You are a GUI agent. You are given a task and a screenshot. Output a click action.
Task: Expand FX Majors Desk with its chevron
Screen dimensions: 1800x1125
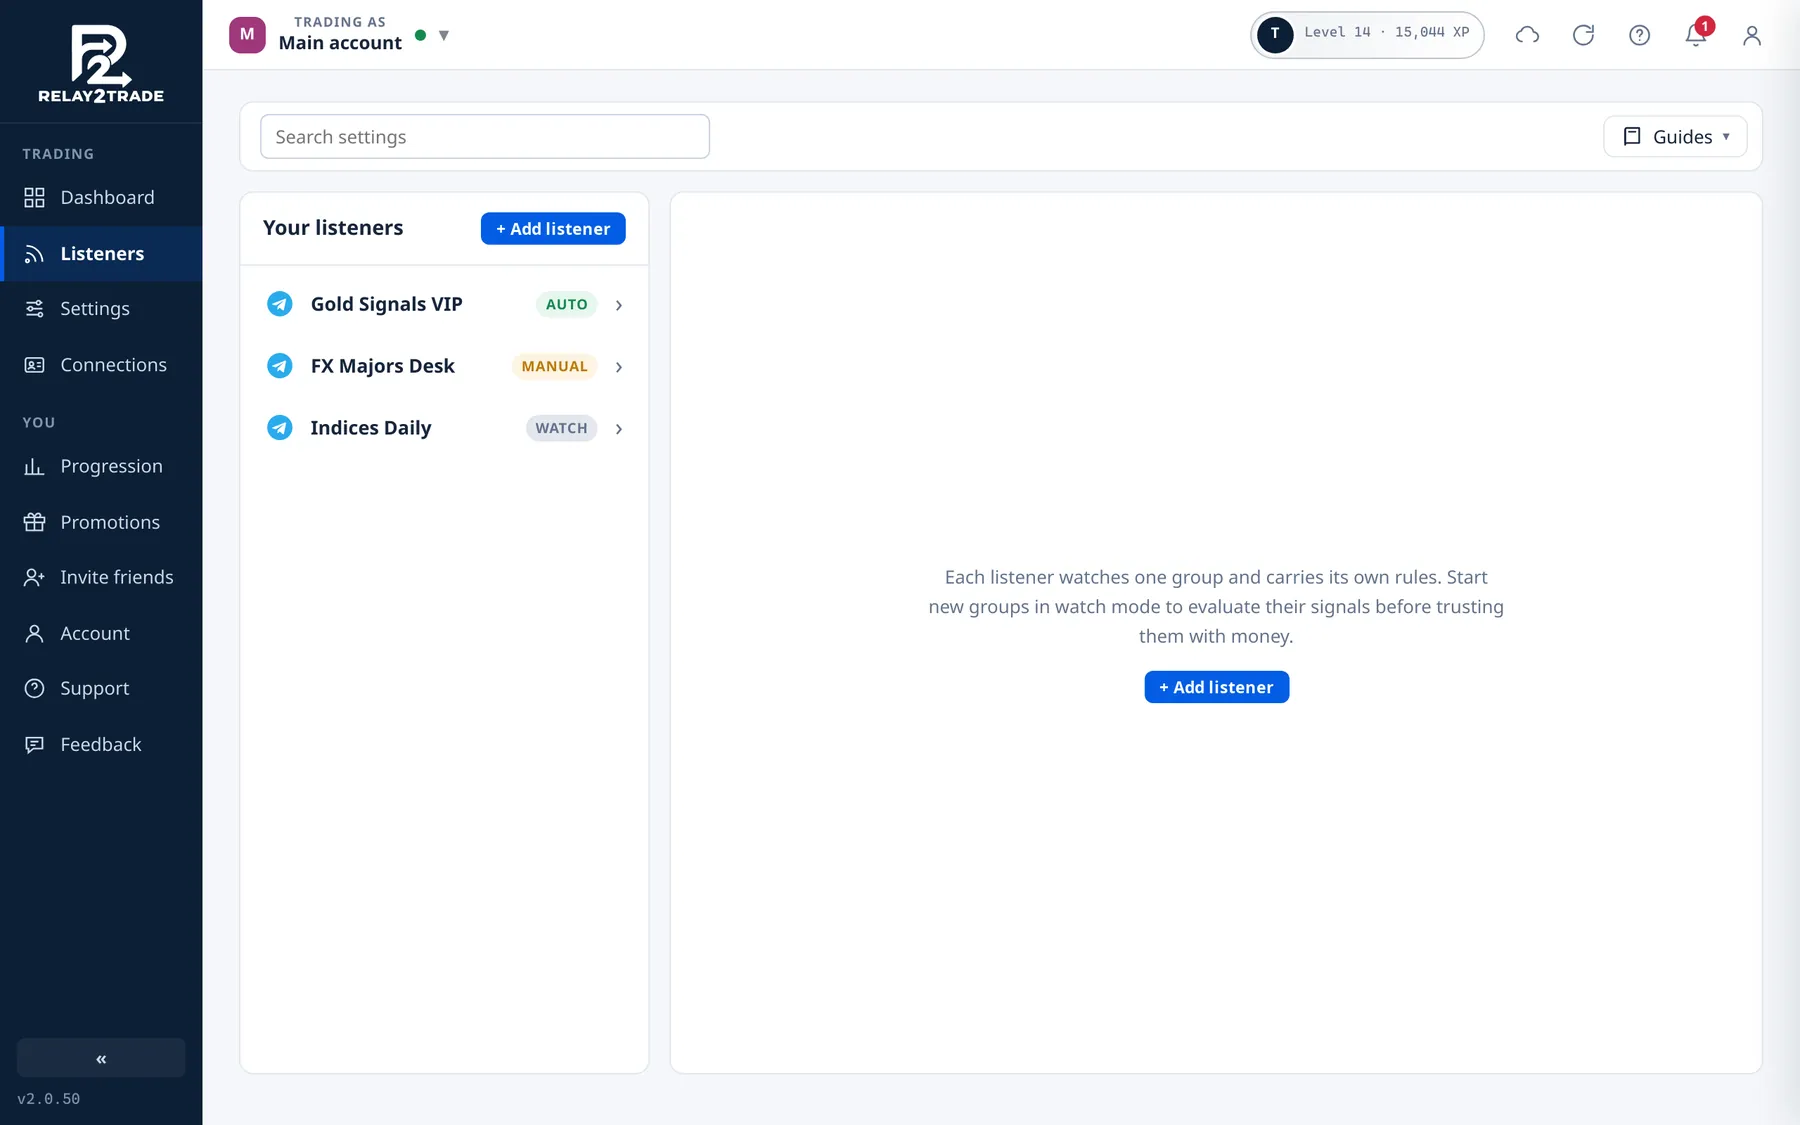point(619,367)
